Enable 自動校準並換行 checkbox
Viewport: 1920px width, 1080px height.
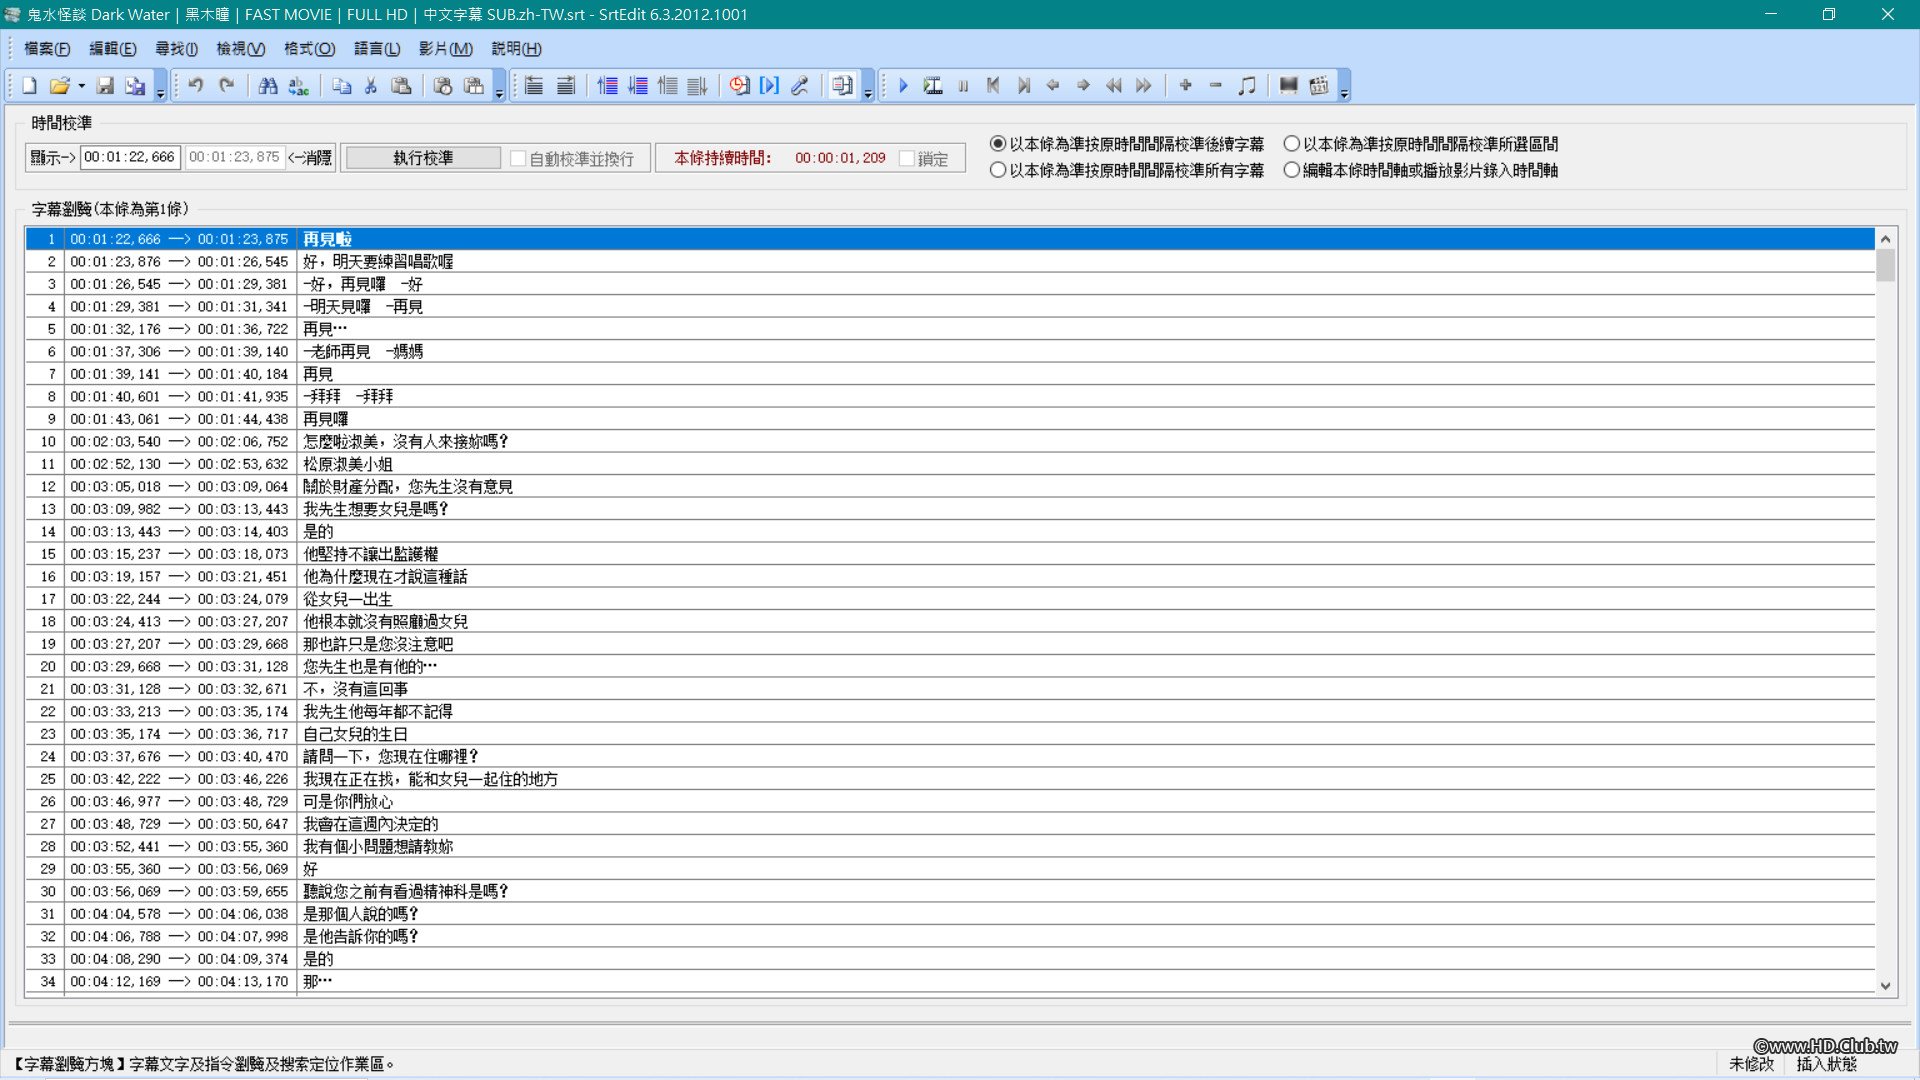point(518,159)
